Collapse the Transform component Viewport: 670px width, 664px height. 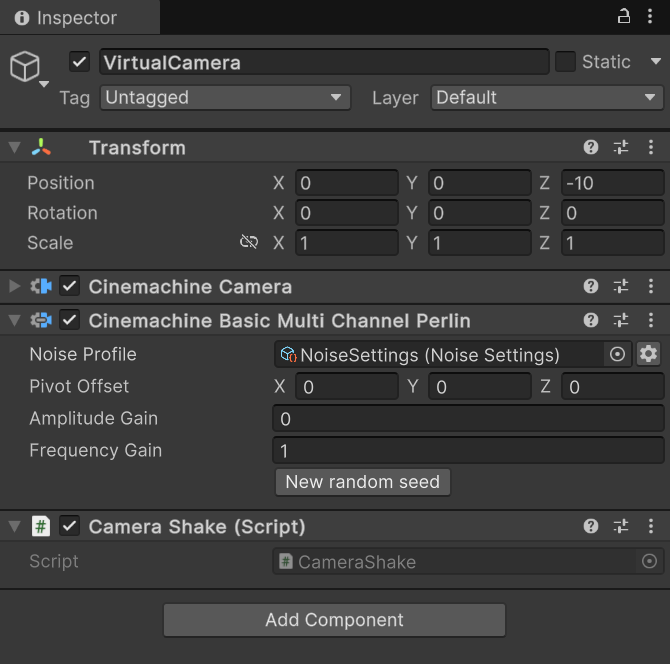[x=15, y=147]
